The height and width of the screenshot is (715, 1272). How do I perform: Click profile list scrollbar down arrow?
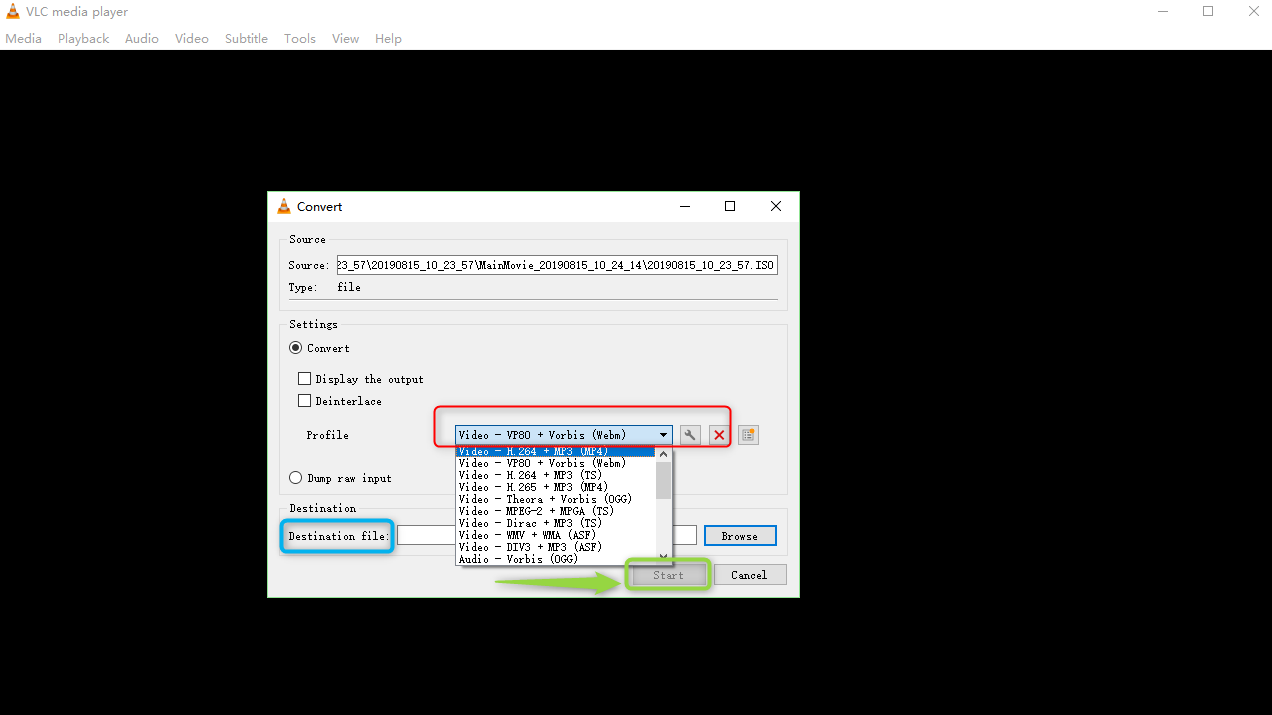(663, 556)
